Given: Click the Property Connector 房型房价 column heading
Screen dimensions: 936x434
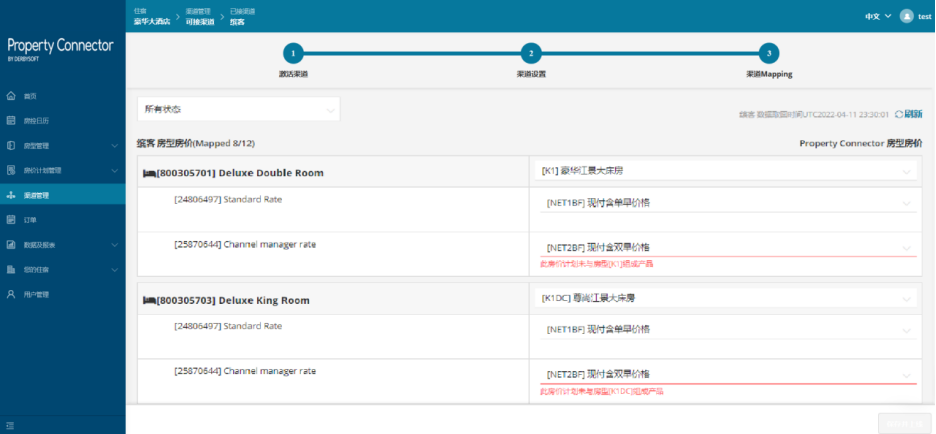Looking at the screenshot, I should click(x=861, y=144).
